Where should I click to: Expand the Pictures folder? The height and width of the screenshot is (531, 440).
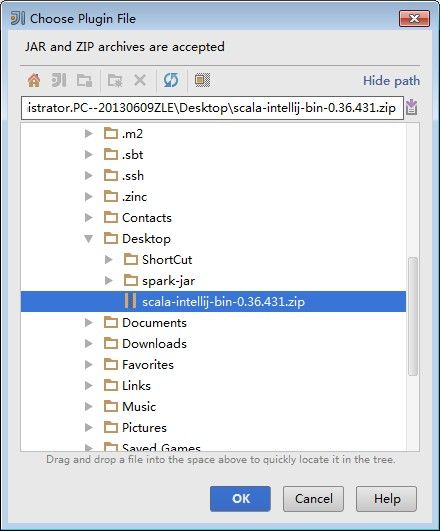click(89, 427)
